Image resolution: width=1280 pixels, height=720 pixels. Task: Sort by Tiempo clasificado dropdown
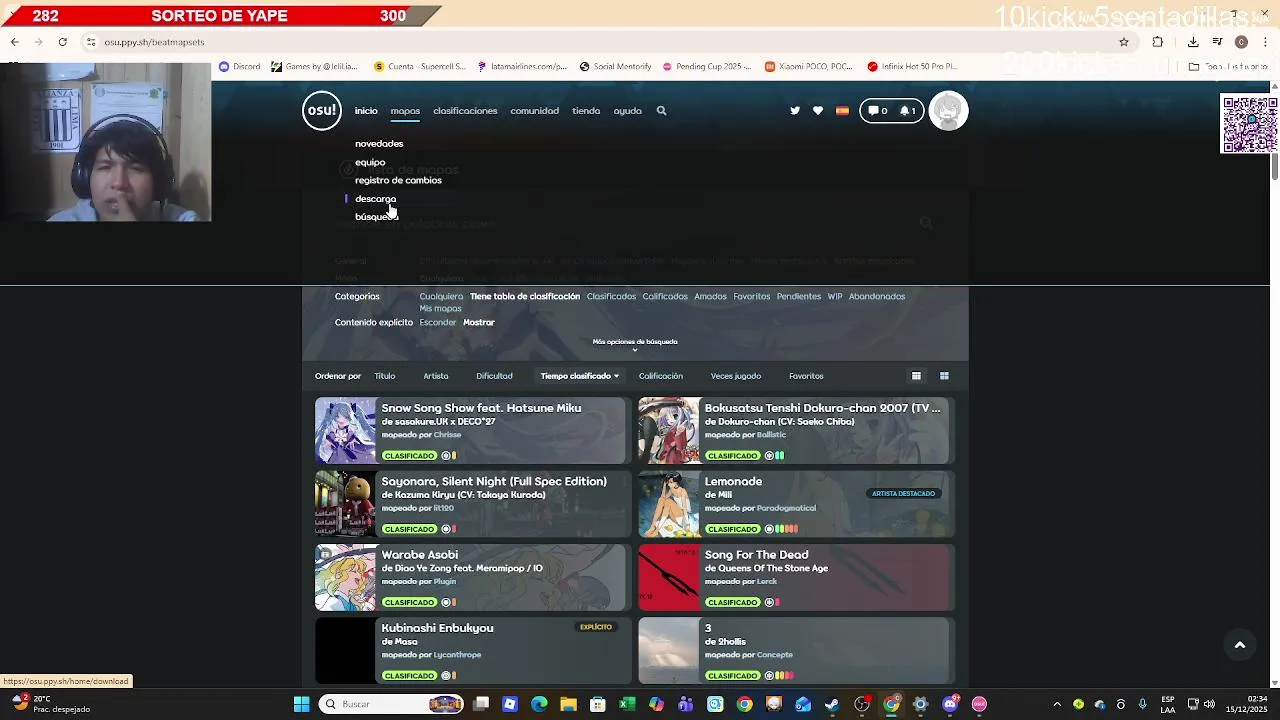(x=580, y=376)
